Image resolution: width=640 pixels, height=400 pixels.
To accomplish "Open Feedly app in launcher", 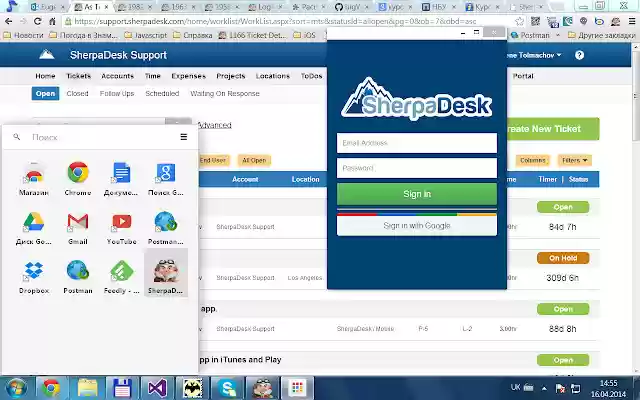I will 121,277.
